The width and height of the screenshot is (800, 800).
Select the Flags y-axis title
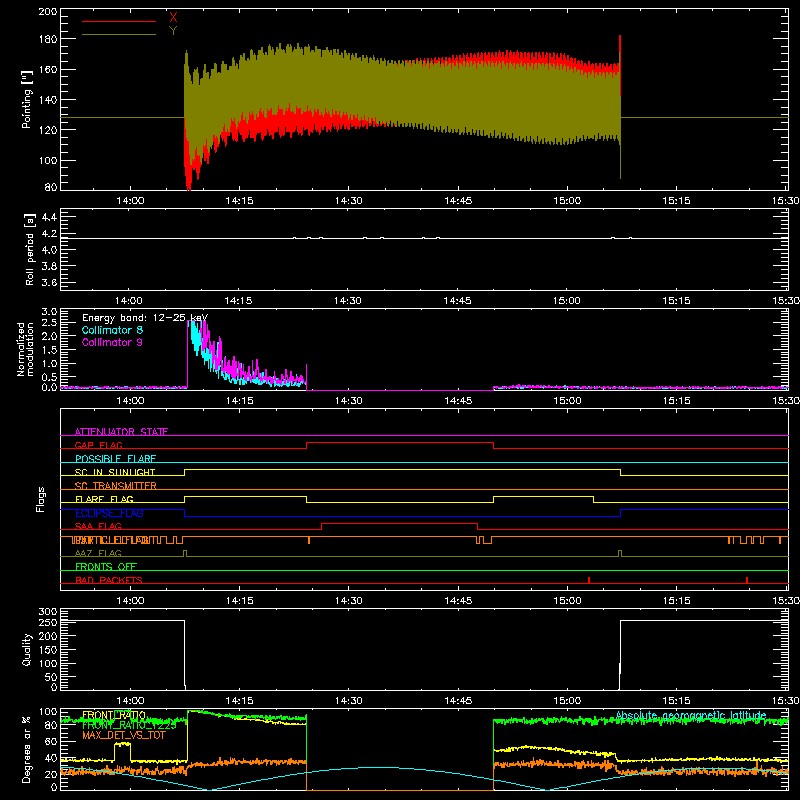pos(41,499)
